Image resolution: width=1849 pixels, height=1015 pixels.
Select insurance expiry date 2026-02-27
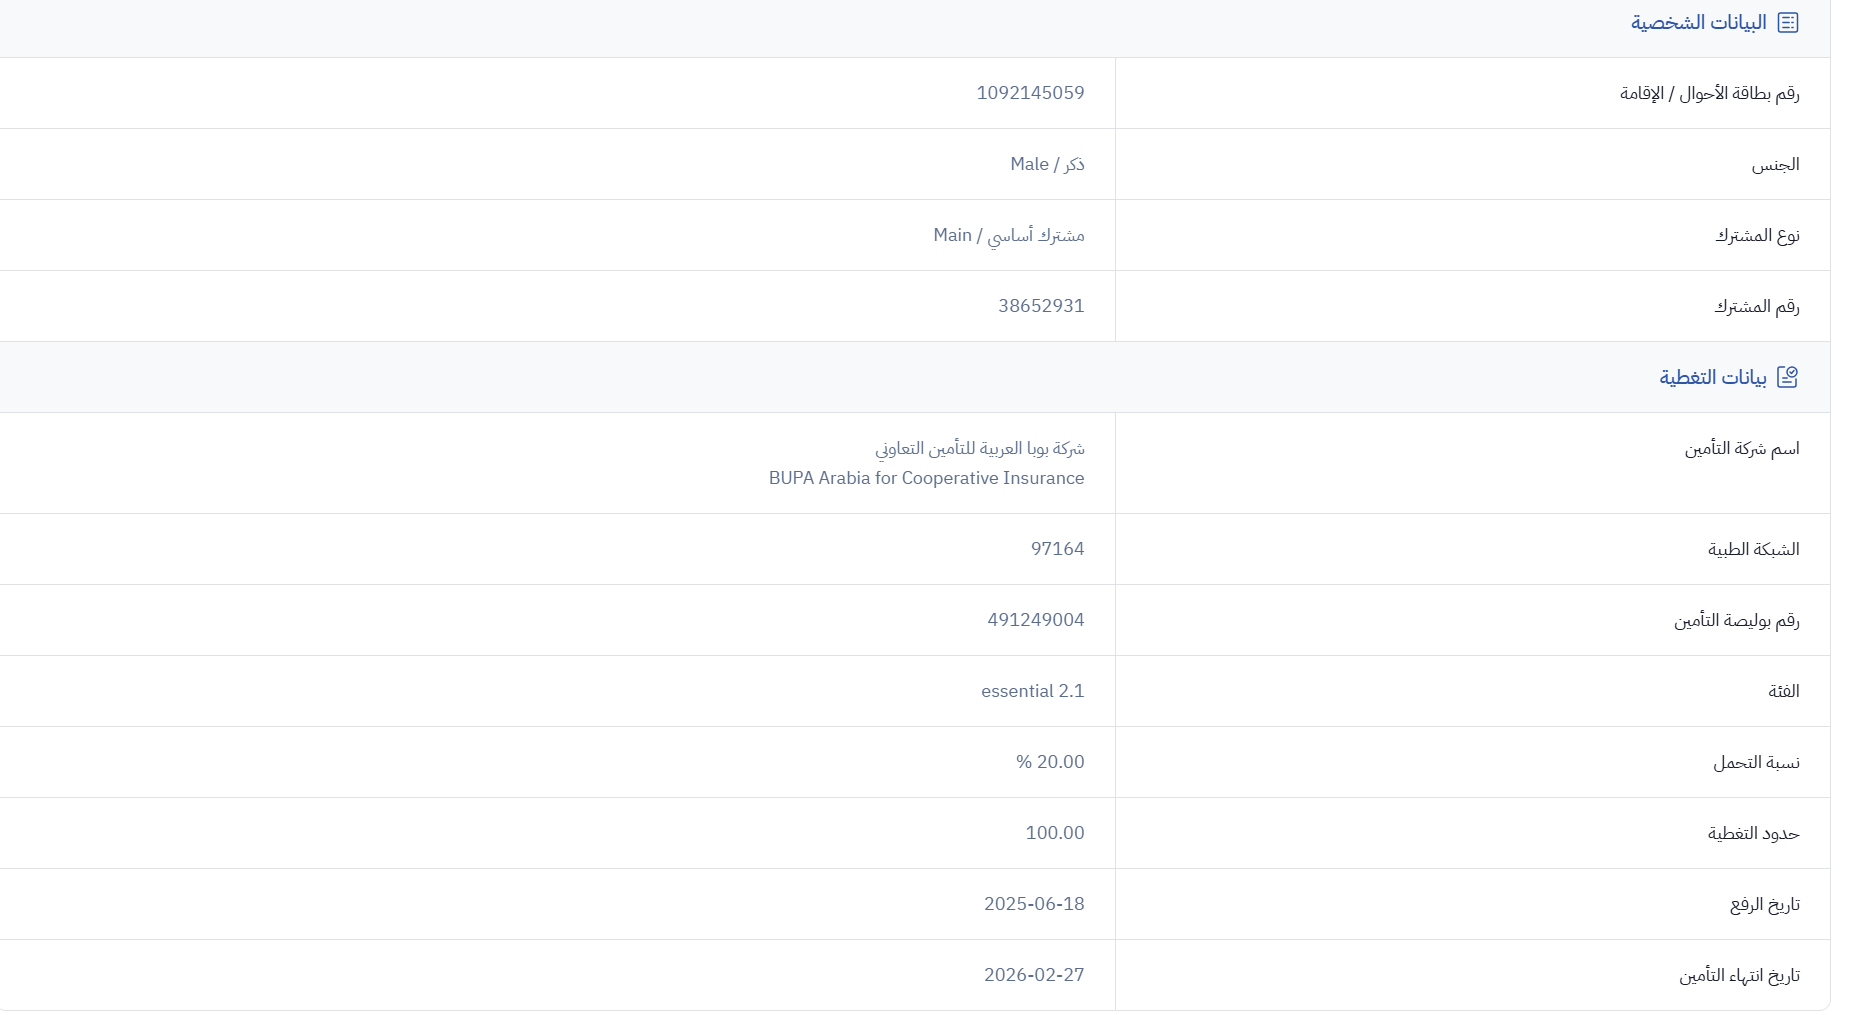[x=1034, y=975]
